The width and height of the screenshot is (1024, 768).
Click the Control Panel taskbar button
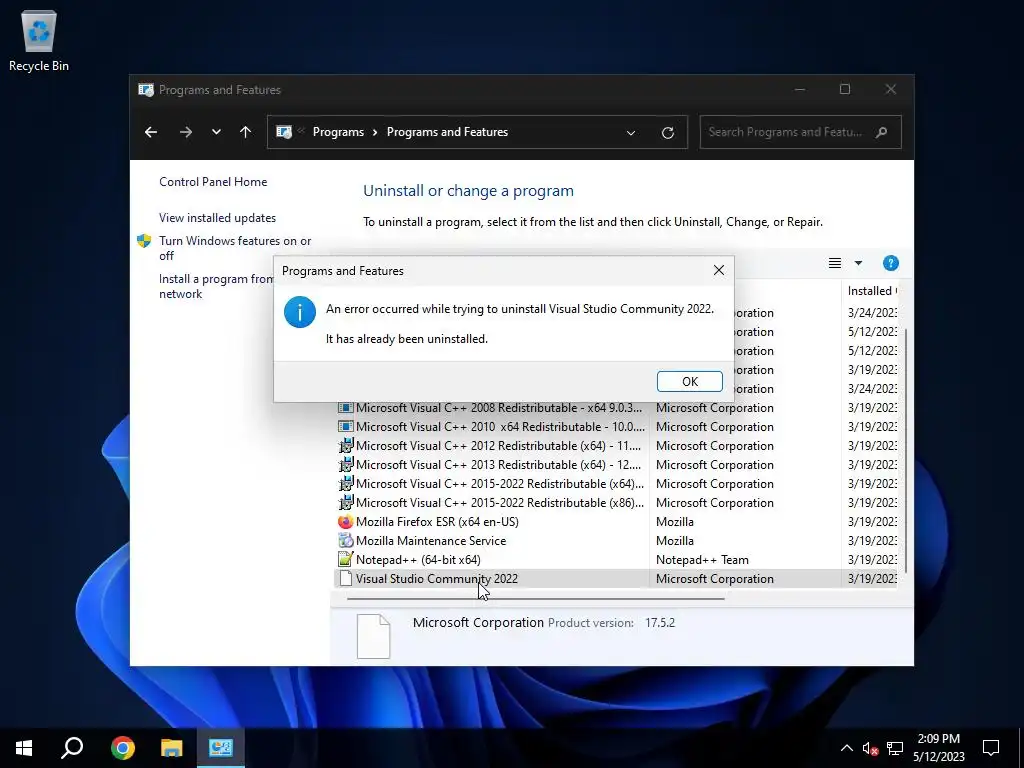click(x=221, y=748)
